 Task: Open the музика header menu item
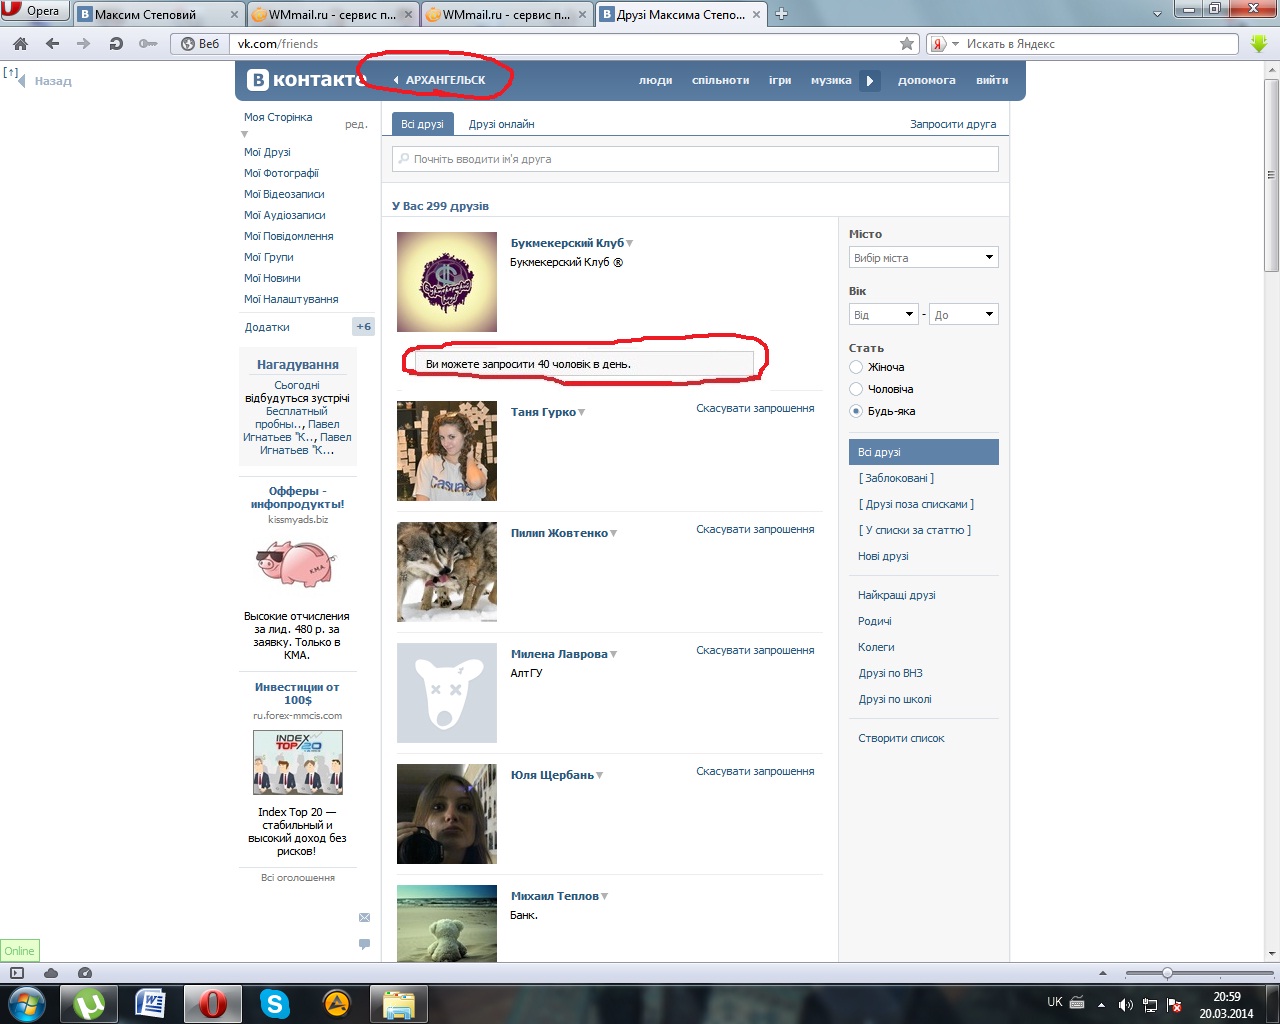[831, 80]
